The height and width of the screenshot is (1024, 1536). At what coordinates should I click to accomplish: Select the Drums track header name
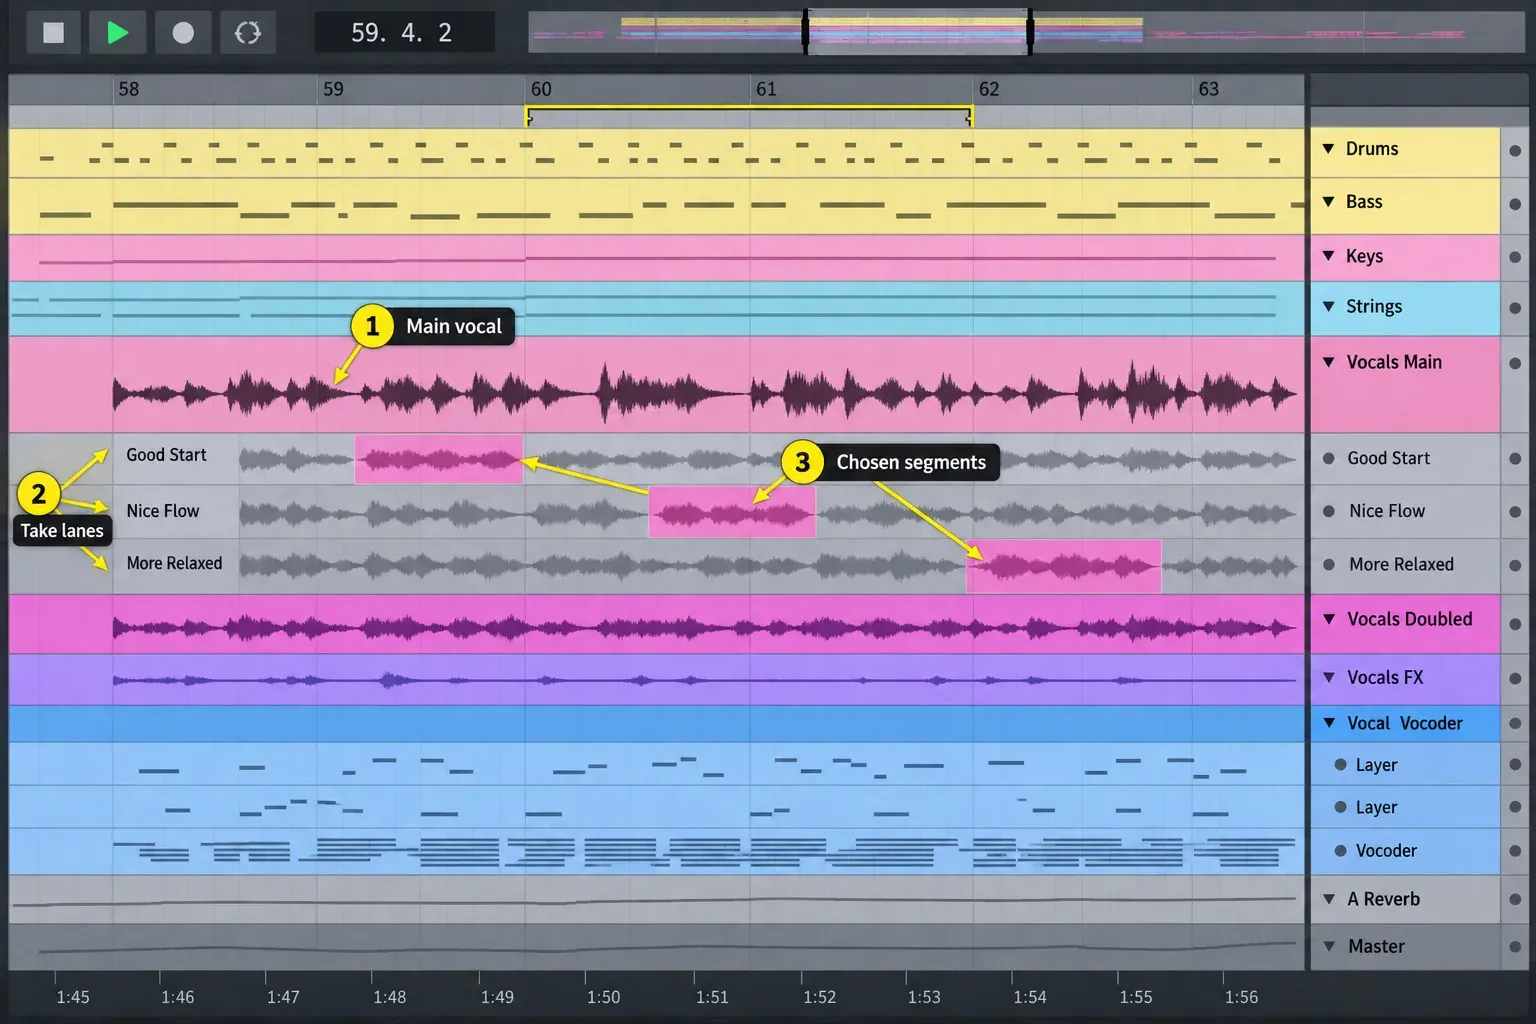[1372, 149]
